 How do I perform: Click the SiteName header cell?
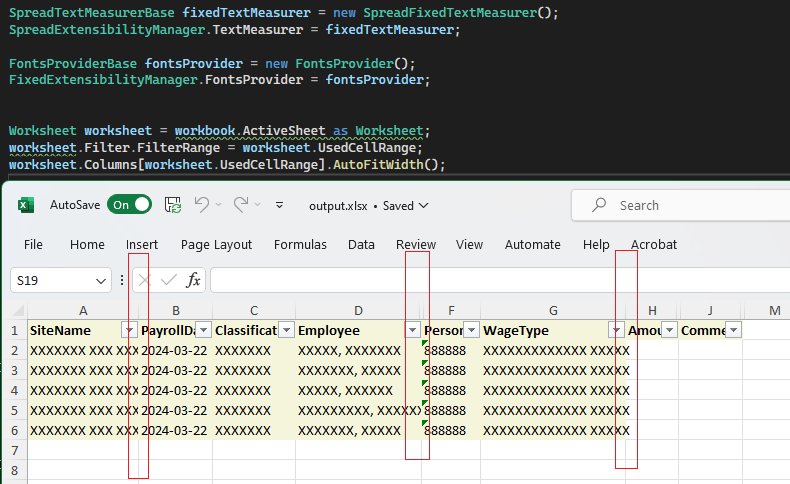coord(83,330)
